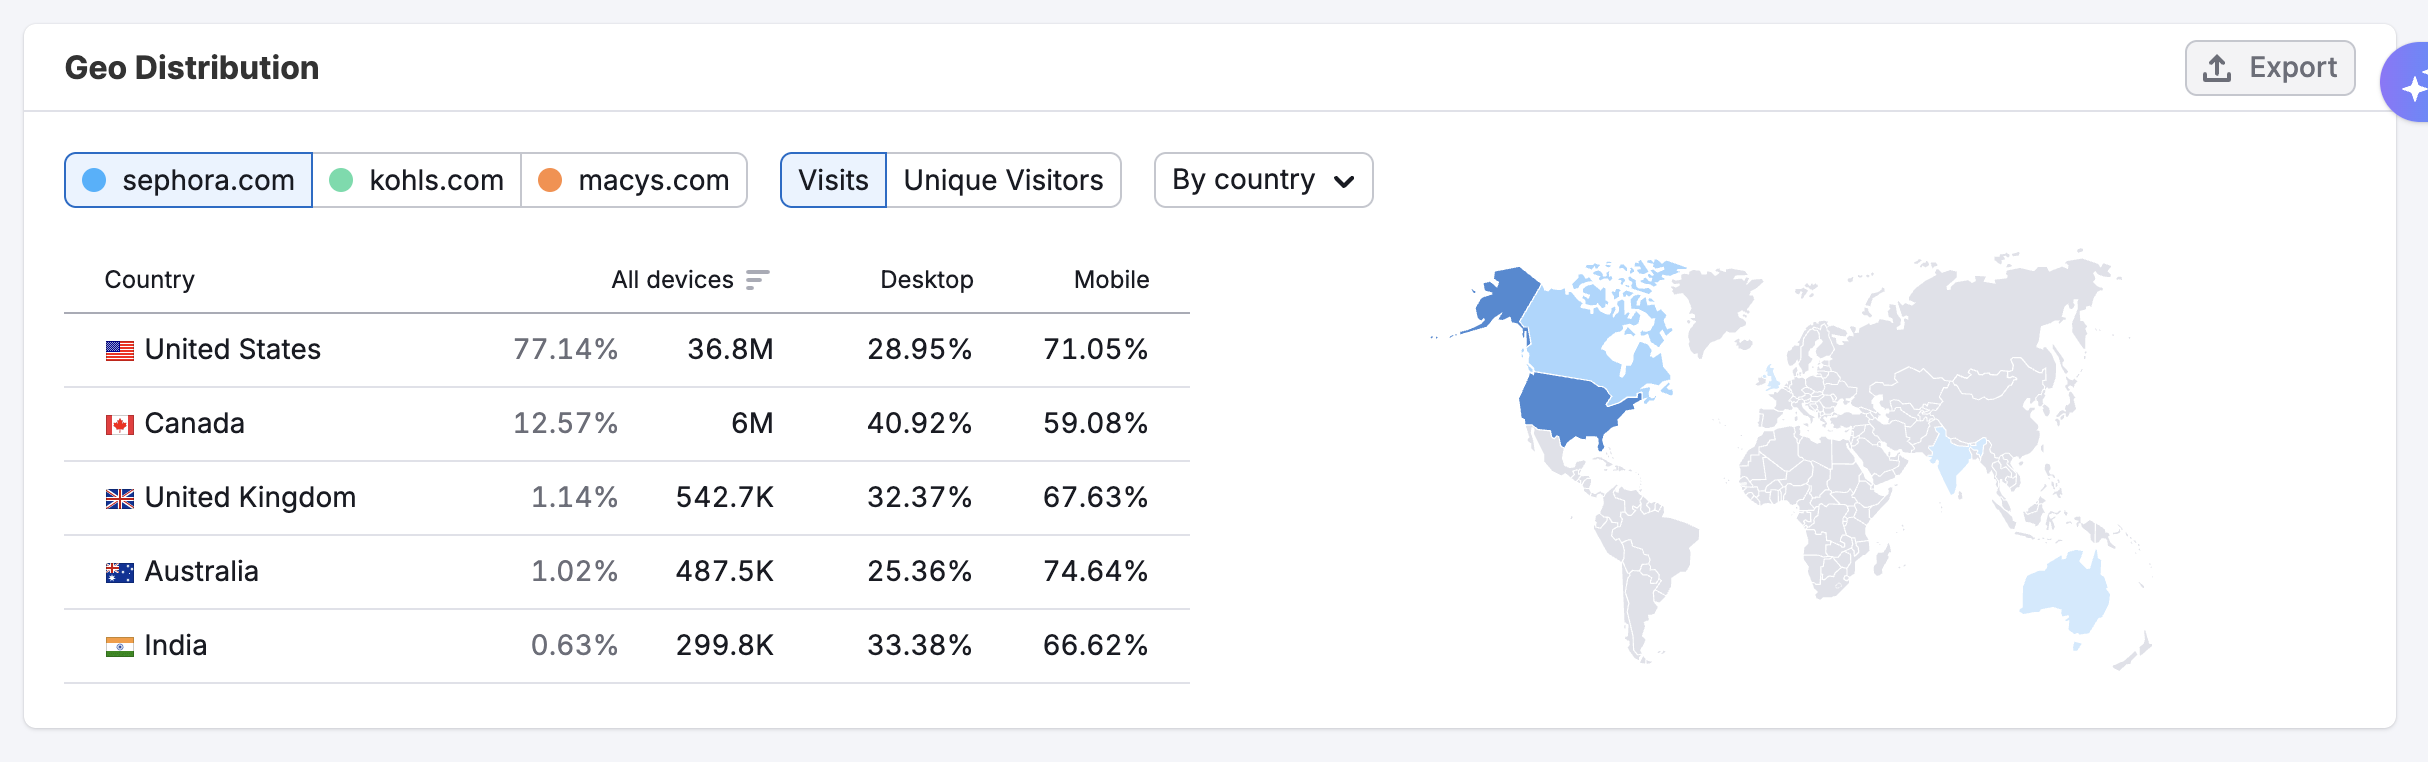Switch to the kohls.com domain
Viewport: 2428px width, 762px height.
coord(417,180)
